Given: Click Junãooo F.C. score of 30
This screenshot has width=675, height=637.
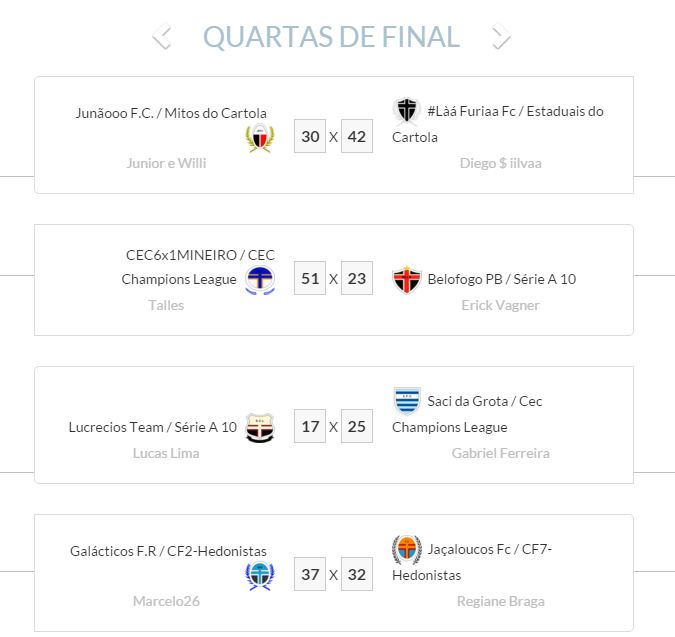Looking at the screenshot, I should [310, 136].
